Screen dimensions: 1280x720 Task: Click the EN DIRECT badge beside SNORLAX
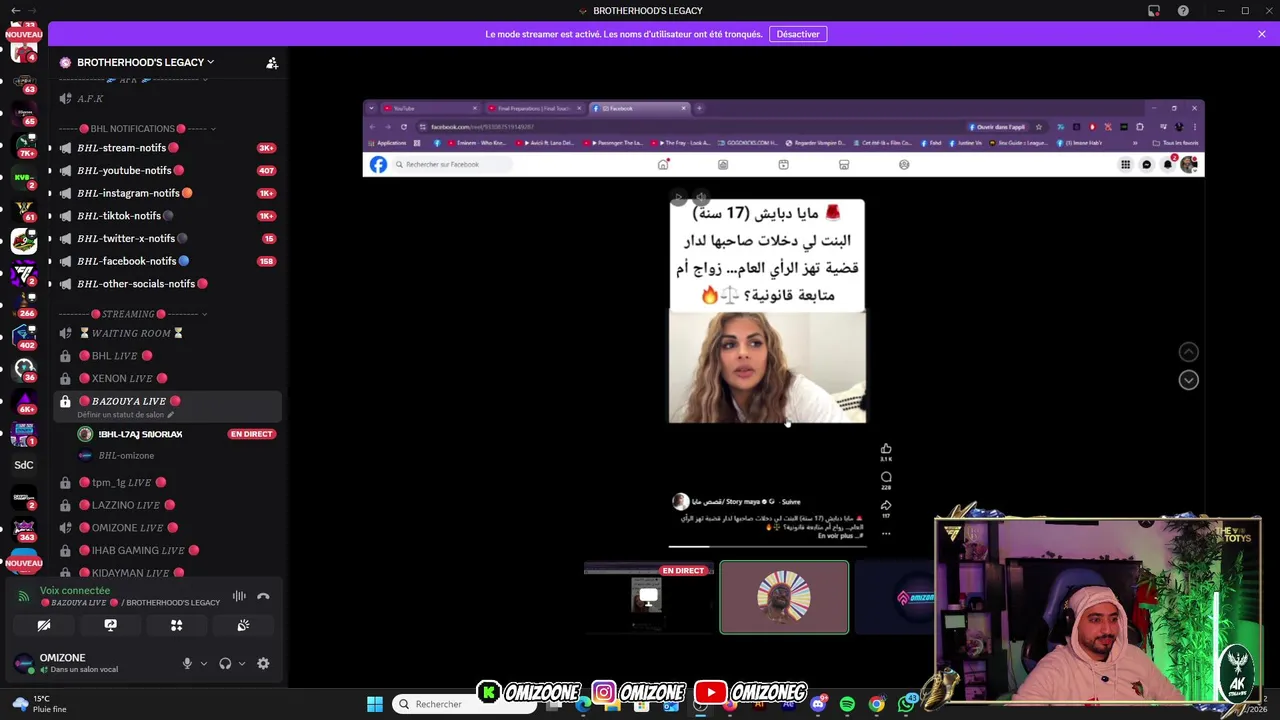tap(252, 434)
